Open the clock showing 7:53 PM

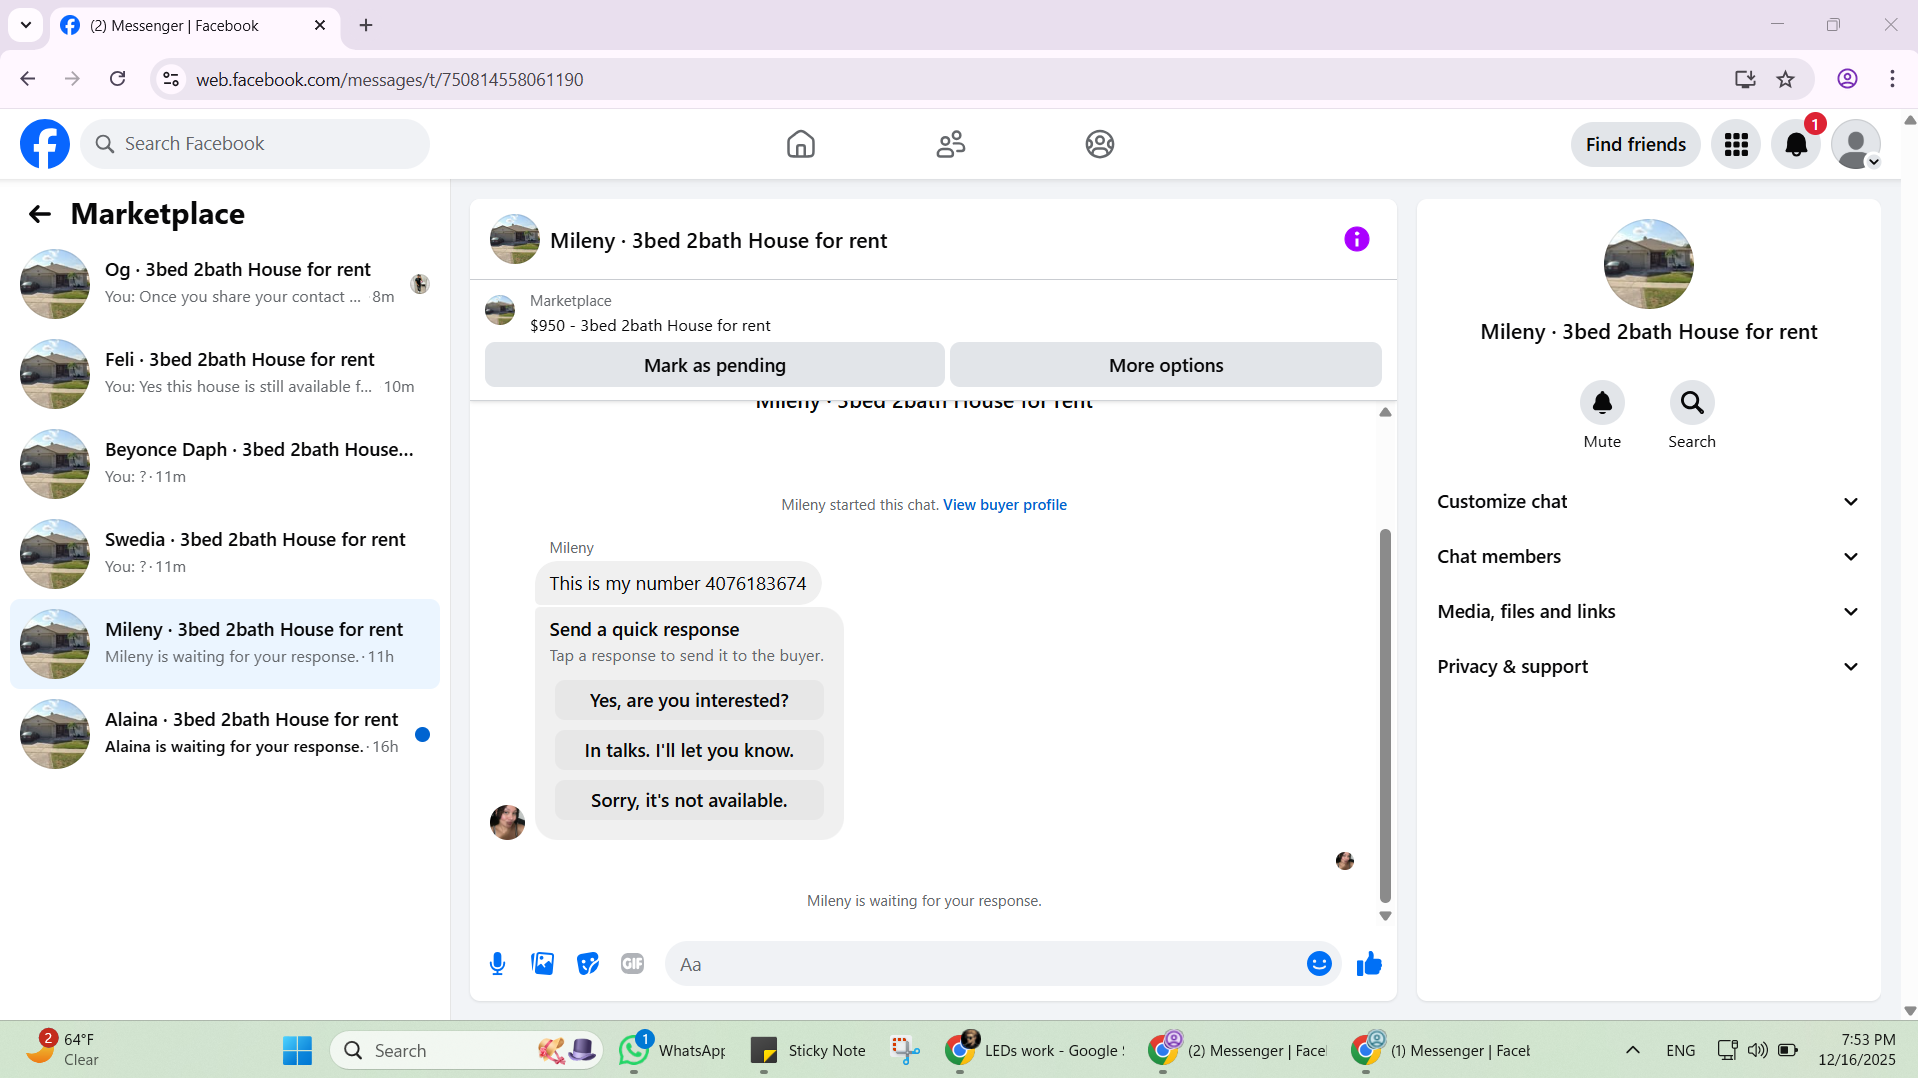(1856, 1050)
